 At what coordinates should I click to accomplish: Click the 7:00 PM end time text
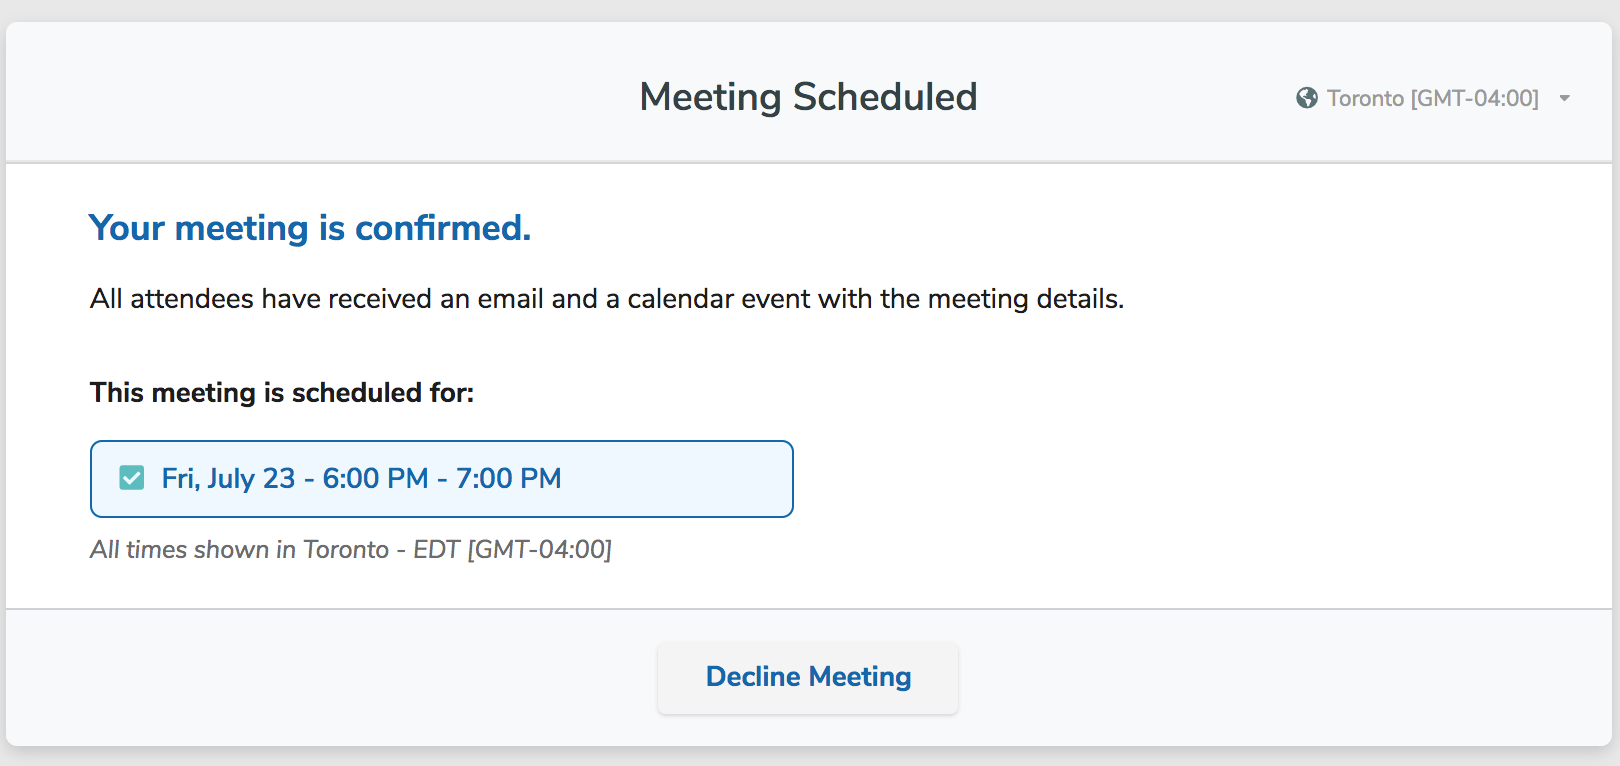click(508, 478)
